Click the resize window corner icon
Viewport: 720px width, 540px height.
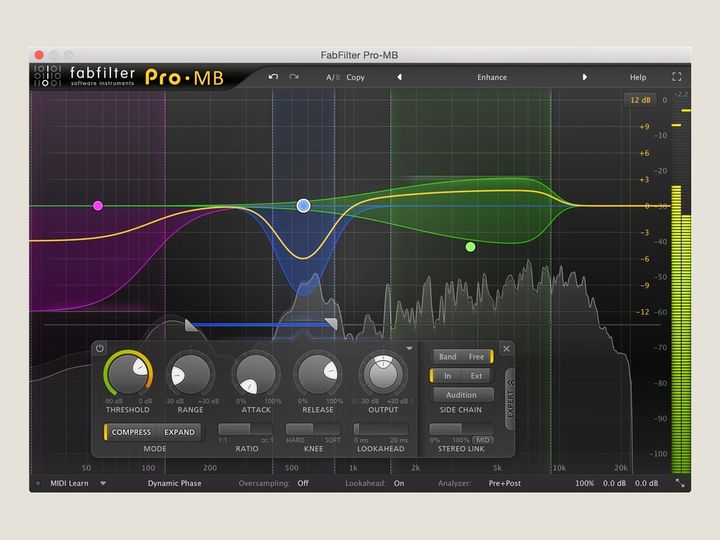click(680, 483)
